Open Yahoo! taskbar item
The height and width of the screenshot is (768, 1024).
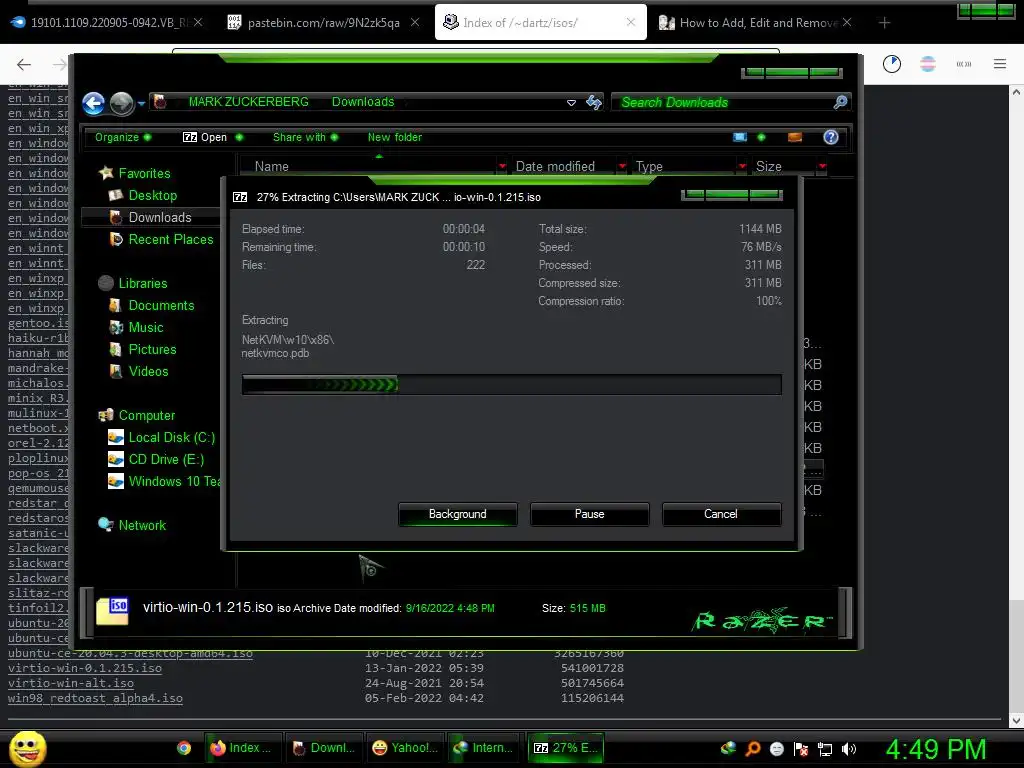pyautogui.click(x=406, y=748)
